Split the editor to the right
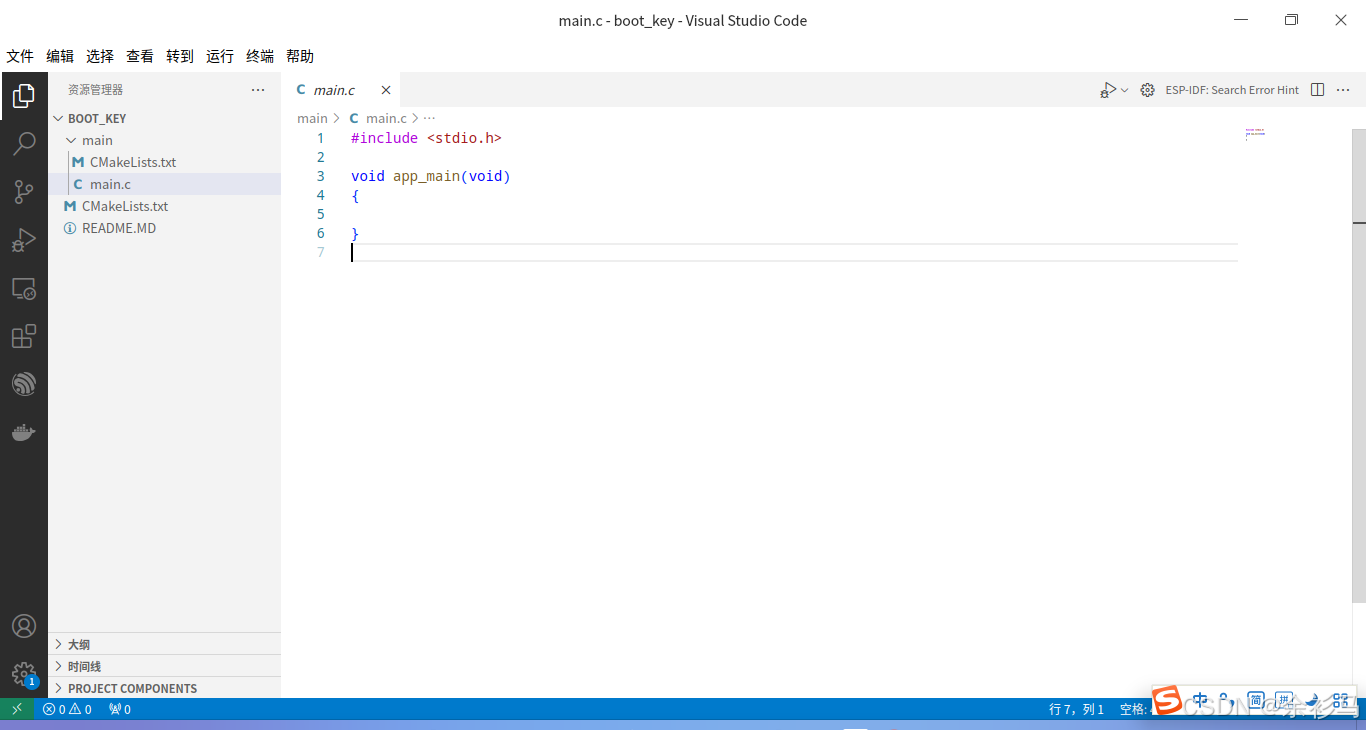The image size is (1366, 730). [x=1317, y=90]
